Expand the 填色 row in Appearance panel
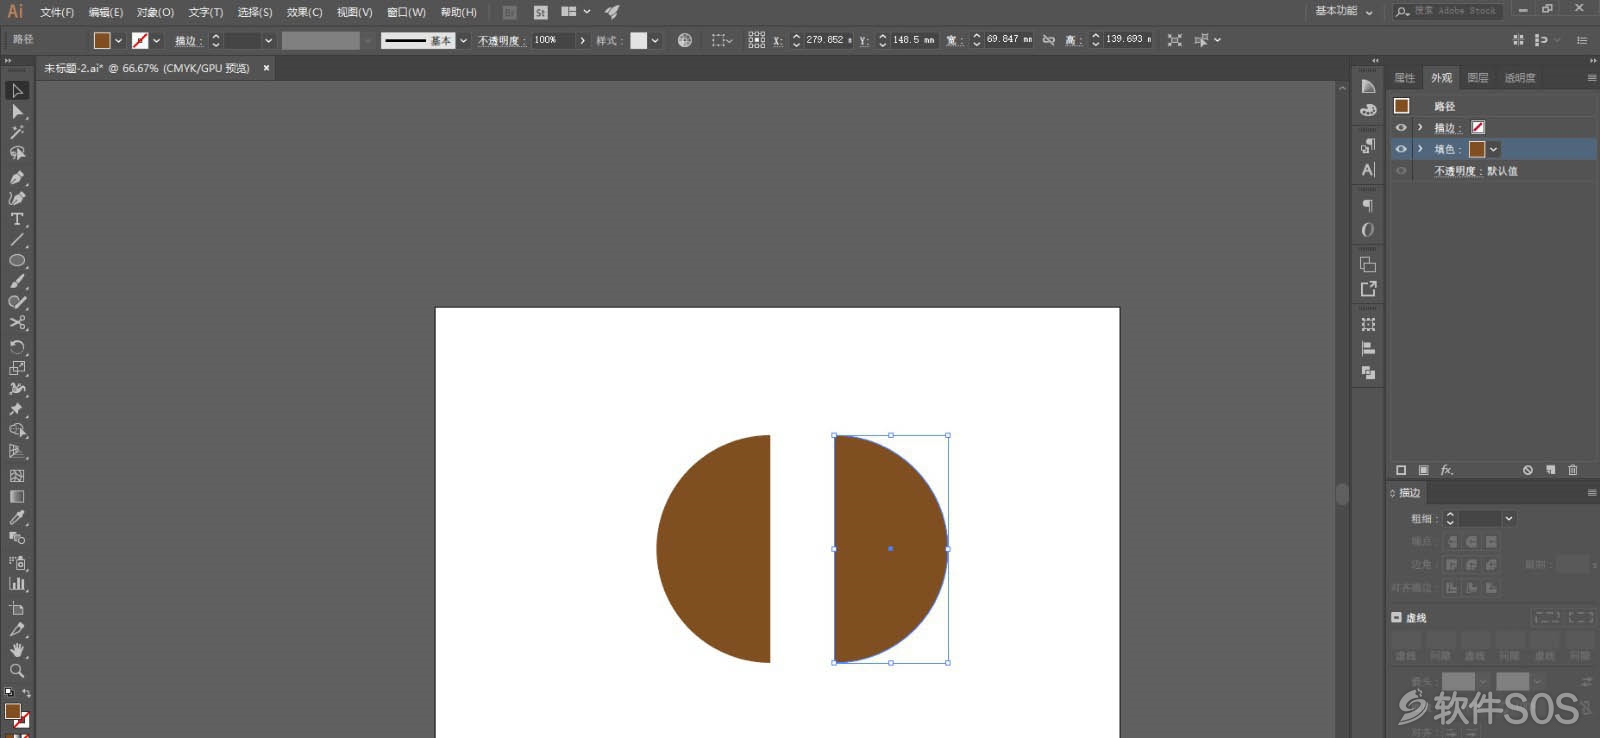The height and width of the screenshot is (738, 1600). click(1420, 149)
